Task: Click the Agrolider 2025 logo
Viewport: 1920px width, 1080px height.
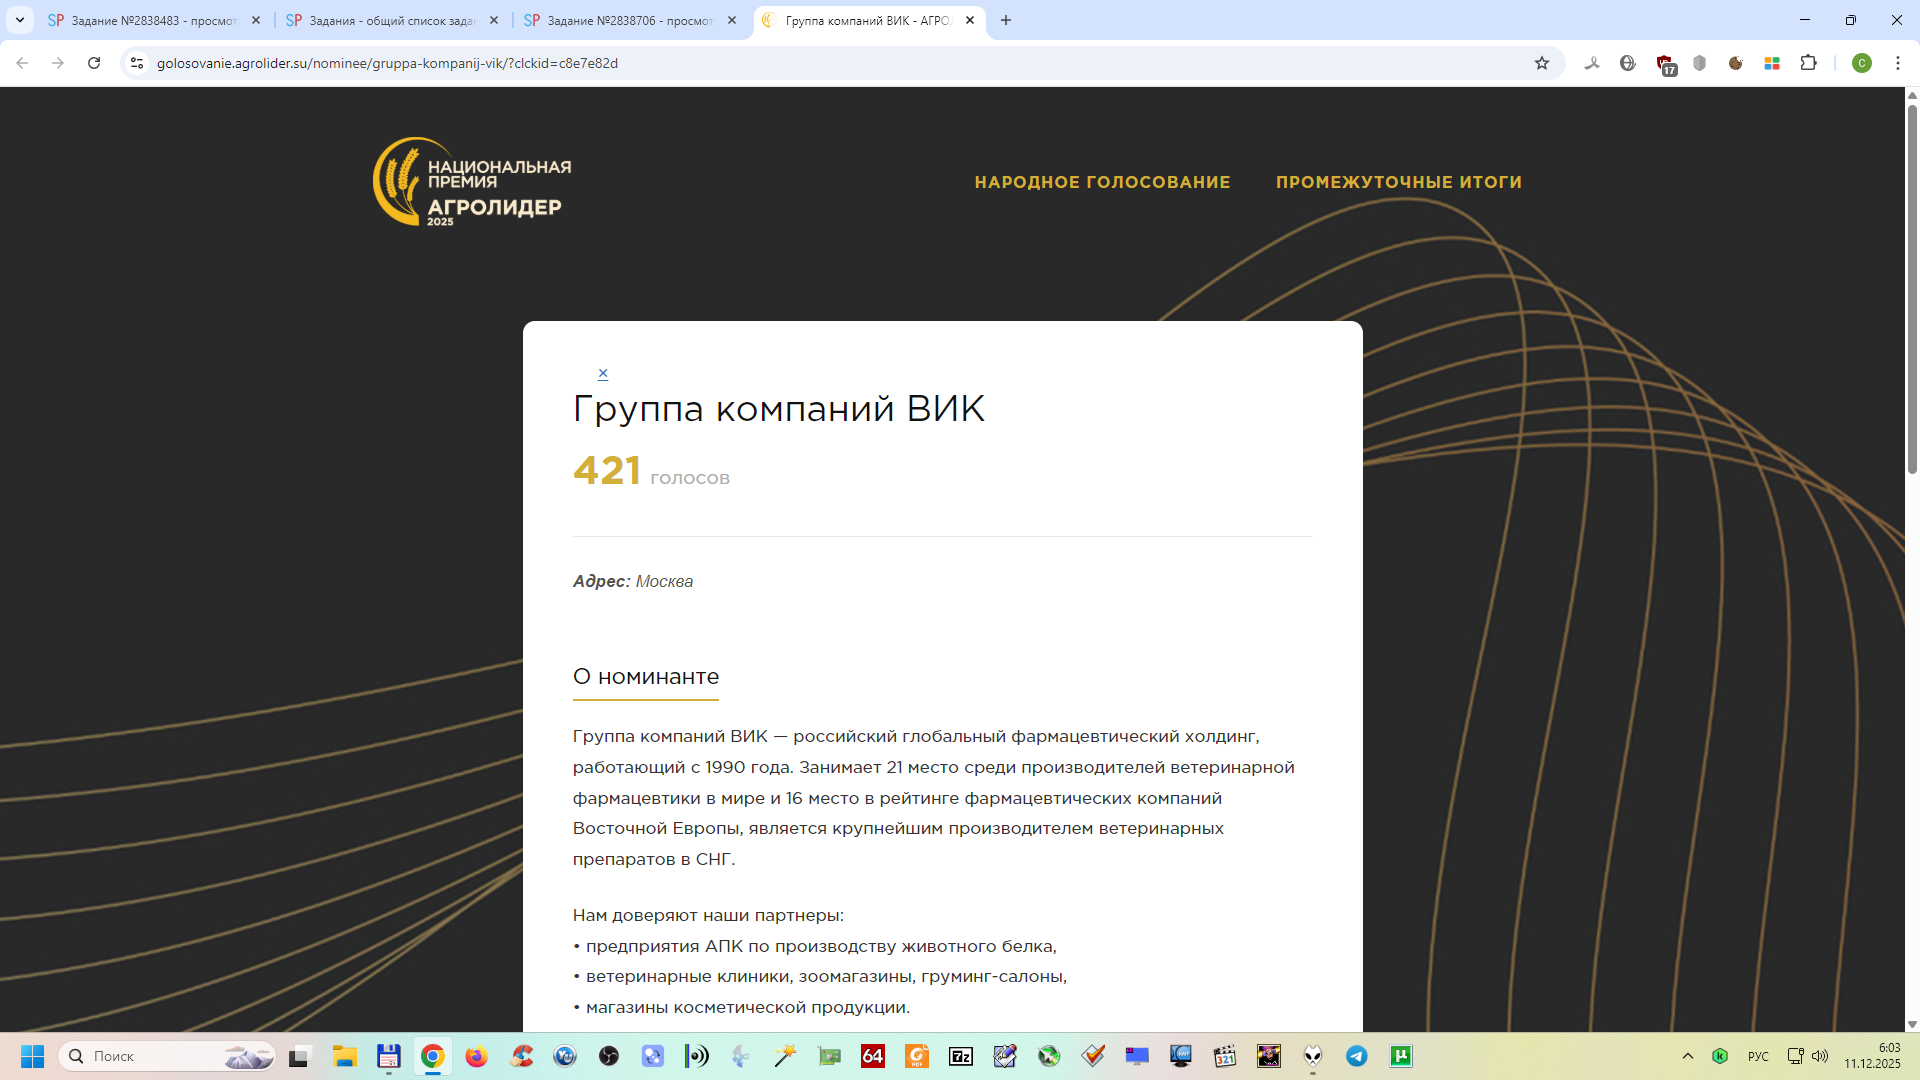Action: 472,182
